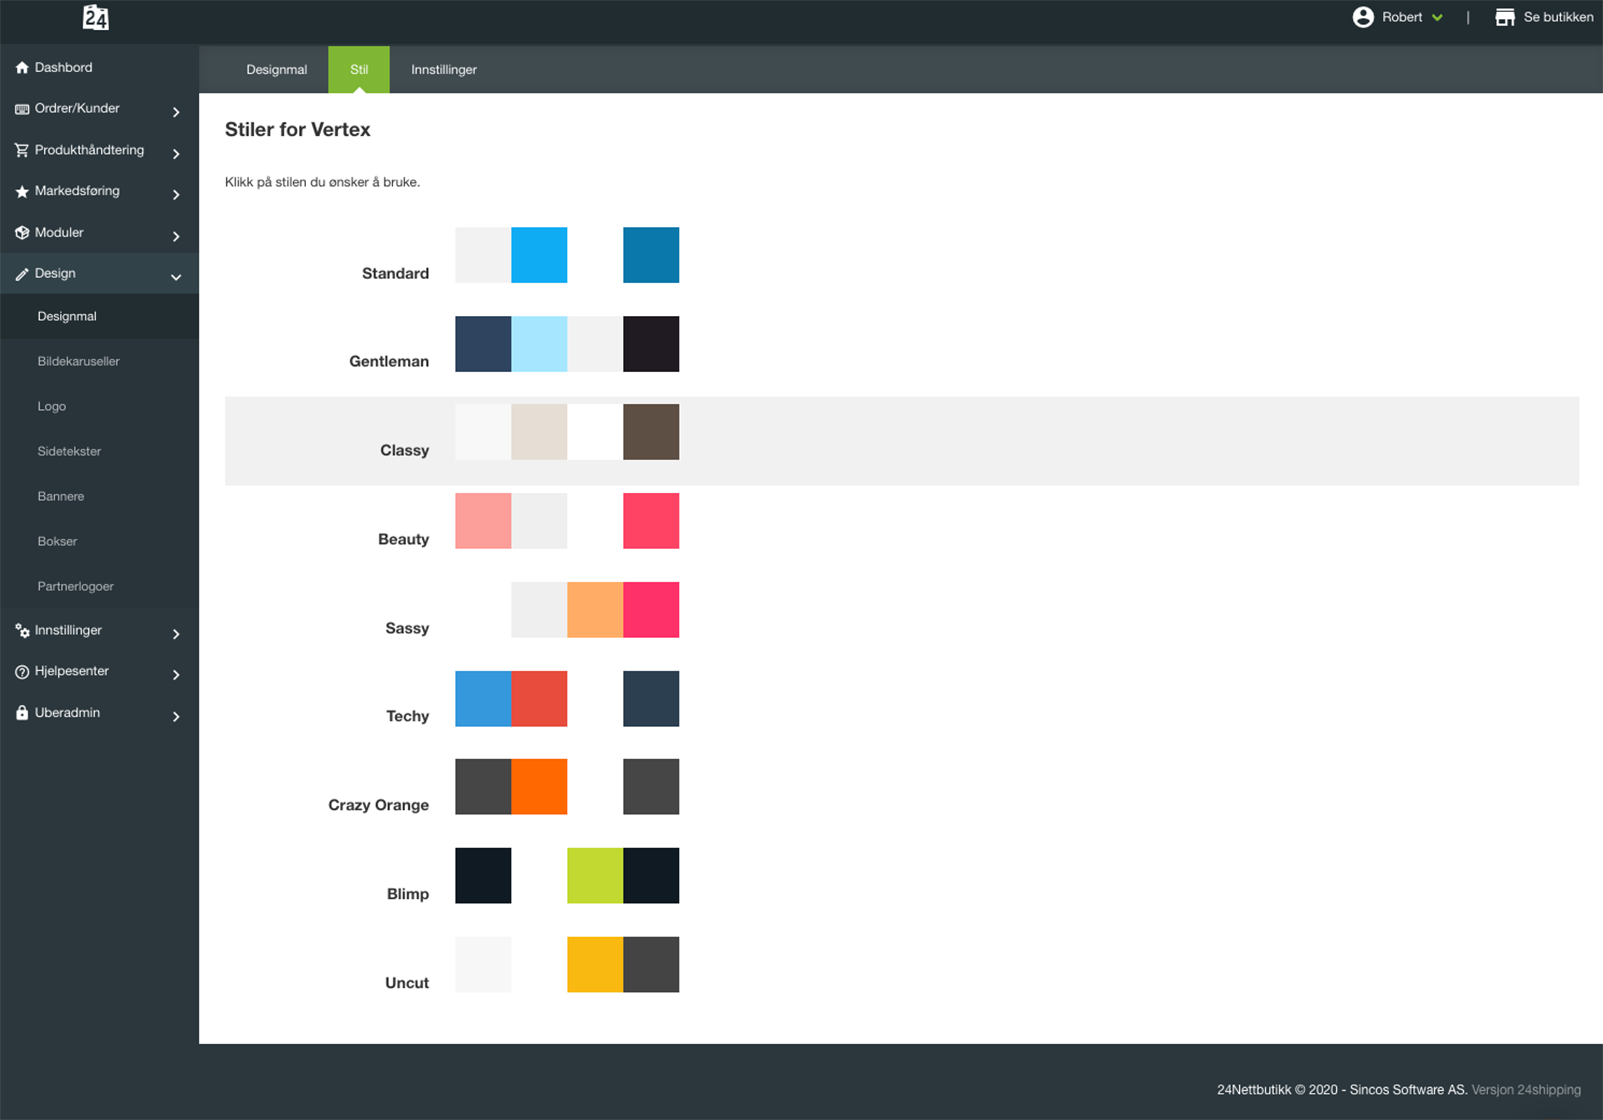Open the Robert user dropdown arrow
This screenshot has width=1603, height=1120.
[x=1437, y=18]
